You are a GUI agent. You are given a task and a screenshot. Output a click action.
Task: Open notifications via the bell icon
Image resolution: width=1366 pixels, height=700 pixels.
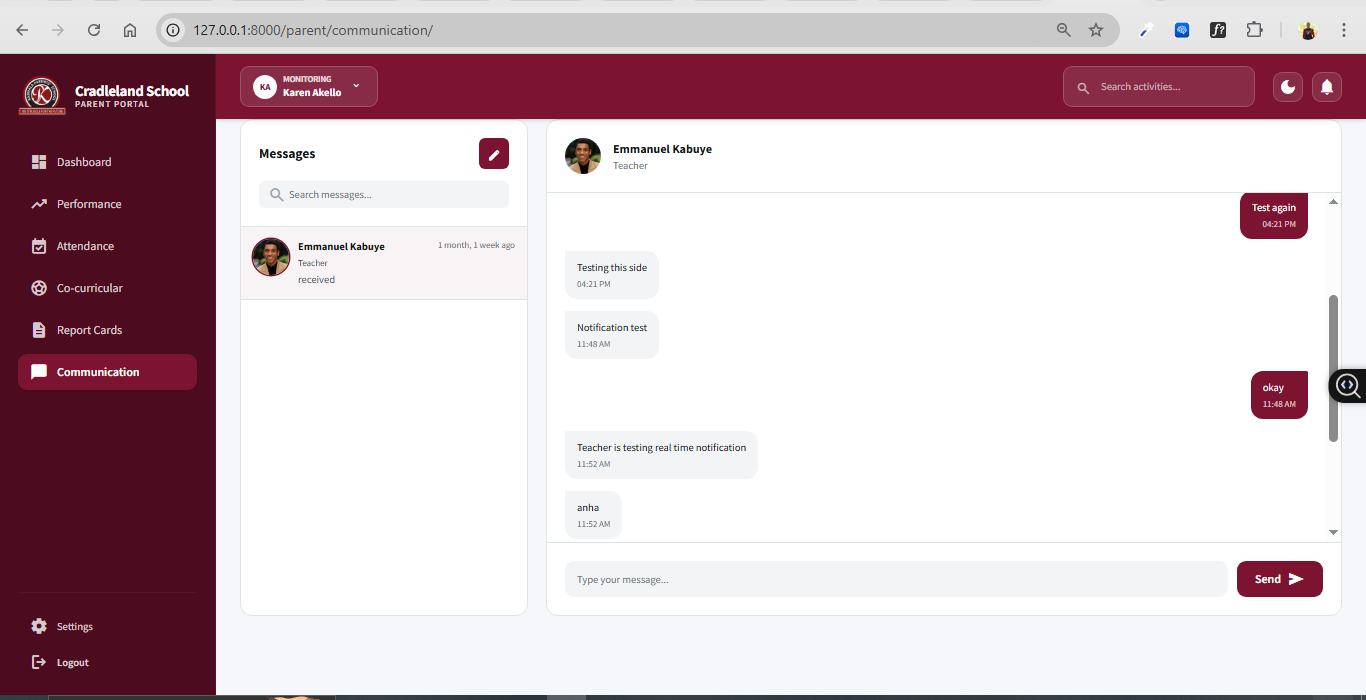tap(1327, 87)
